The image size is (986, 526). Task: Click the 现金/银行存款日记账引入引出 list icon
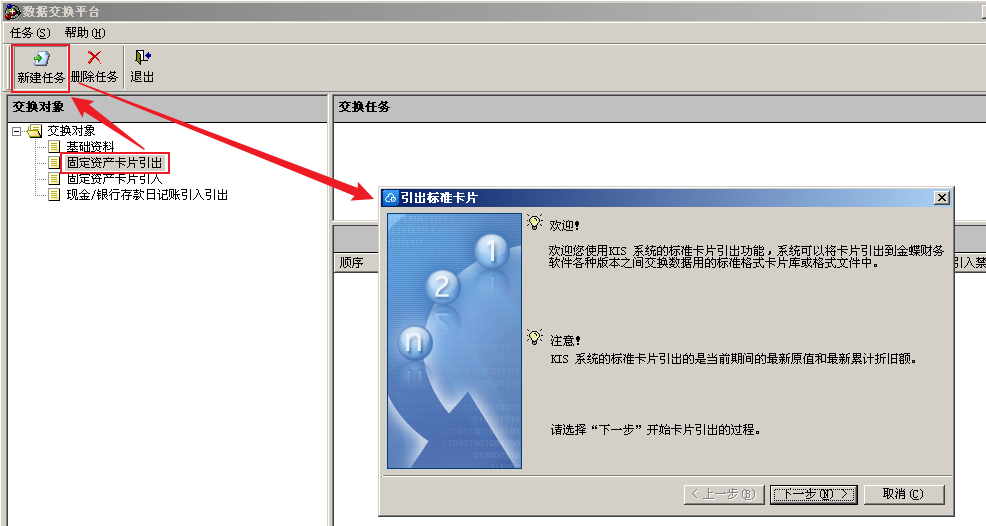[55, 195]
